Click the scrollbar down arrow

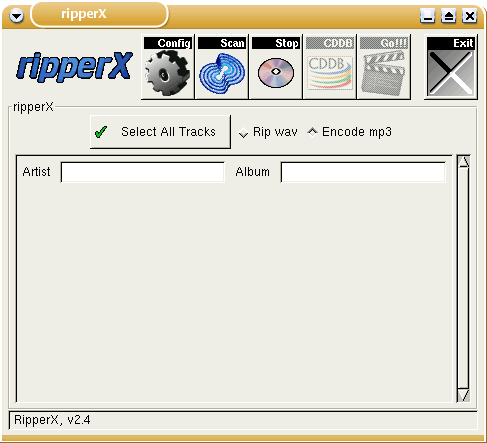[464, 395]
